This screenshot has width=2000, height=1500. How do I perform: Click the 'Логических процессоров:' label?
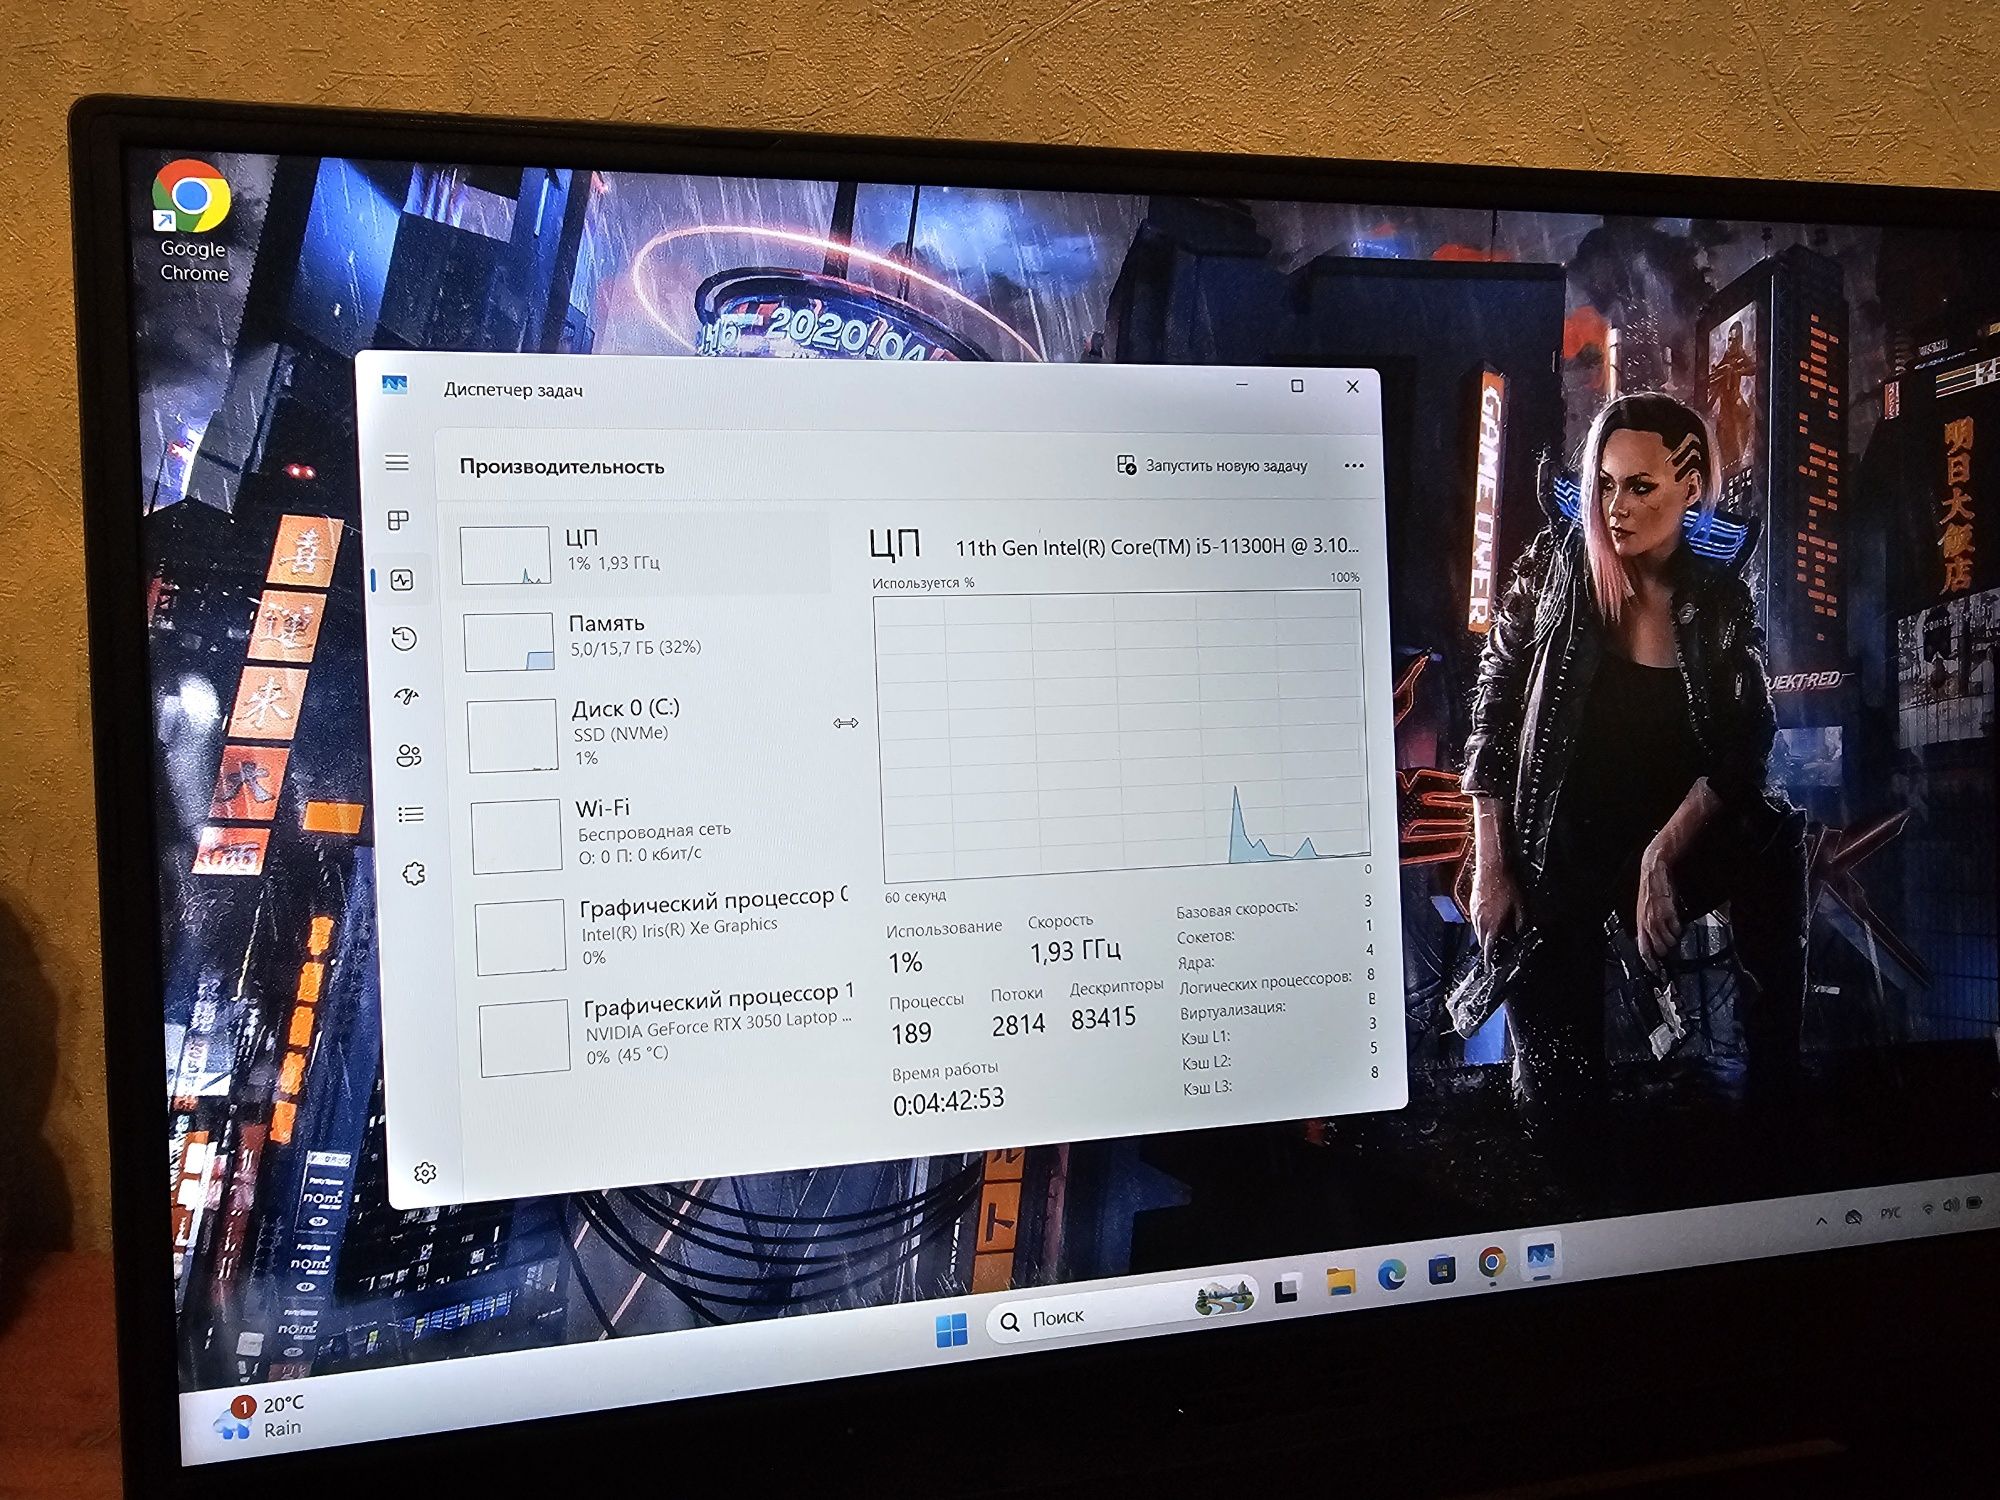(x=1265, y=982)
